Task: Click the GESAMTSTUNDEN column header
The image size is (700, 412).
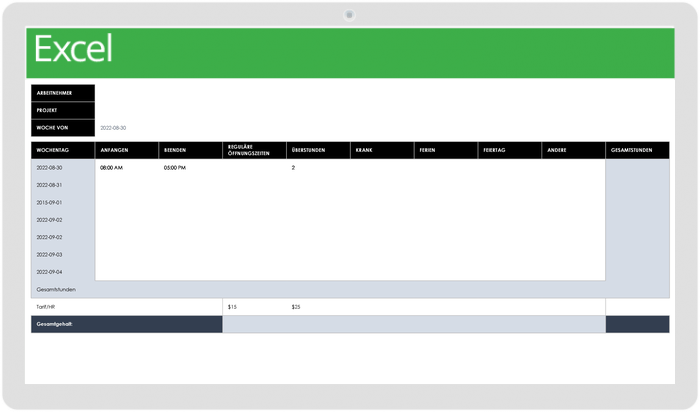Action: 638,150
